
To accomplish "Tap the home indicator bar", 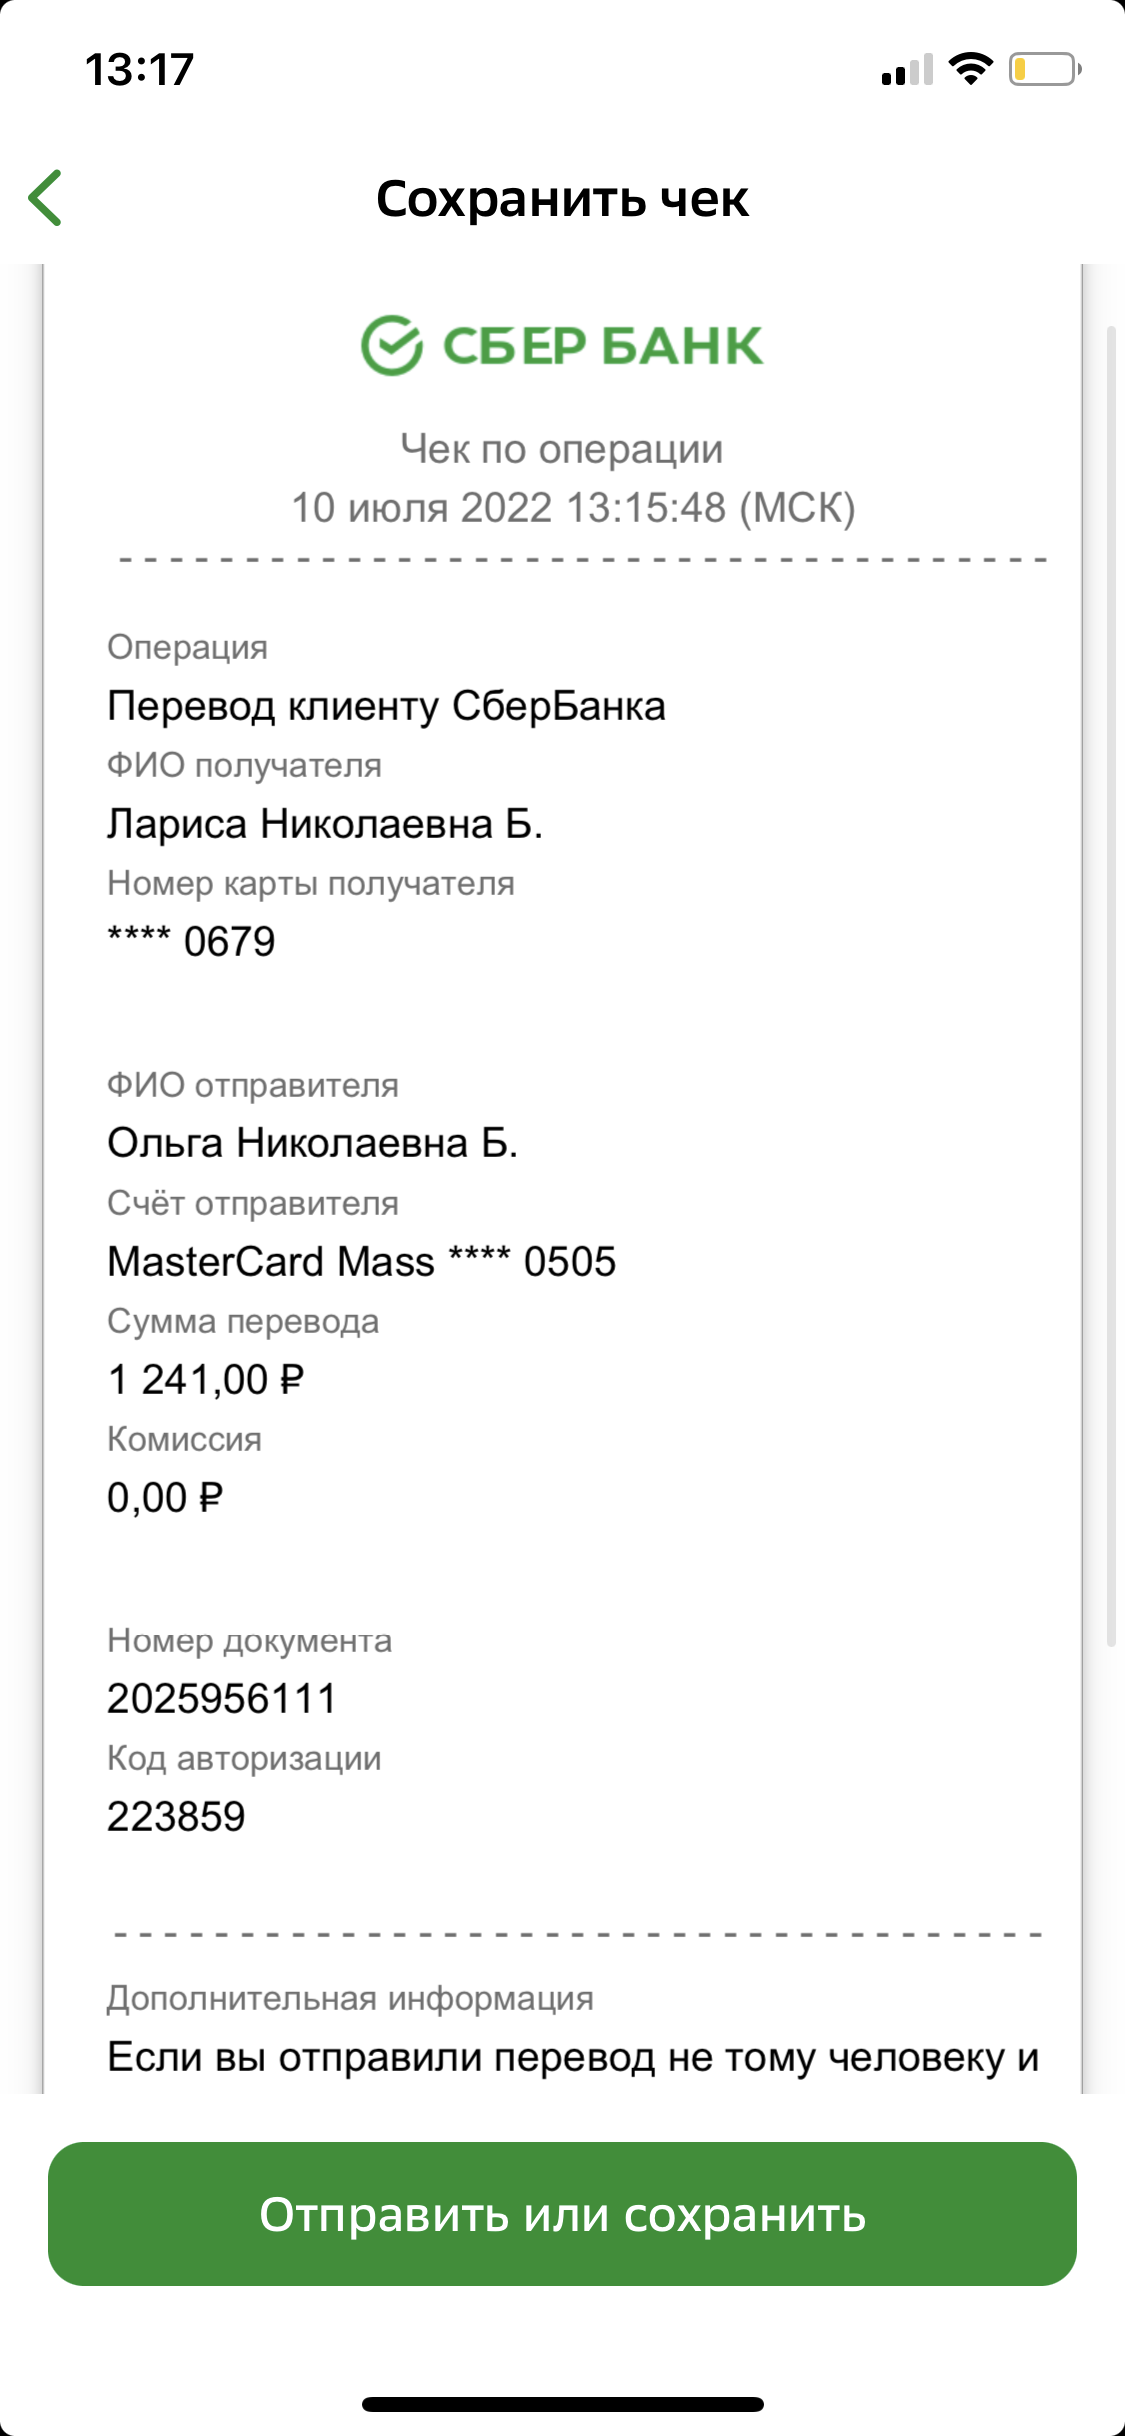I will [562, 2404].
